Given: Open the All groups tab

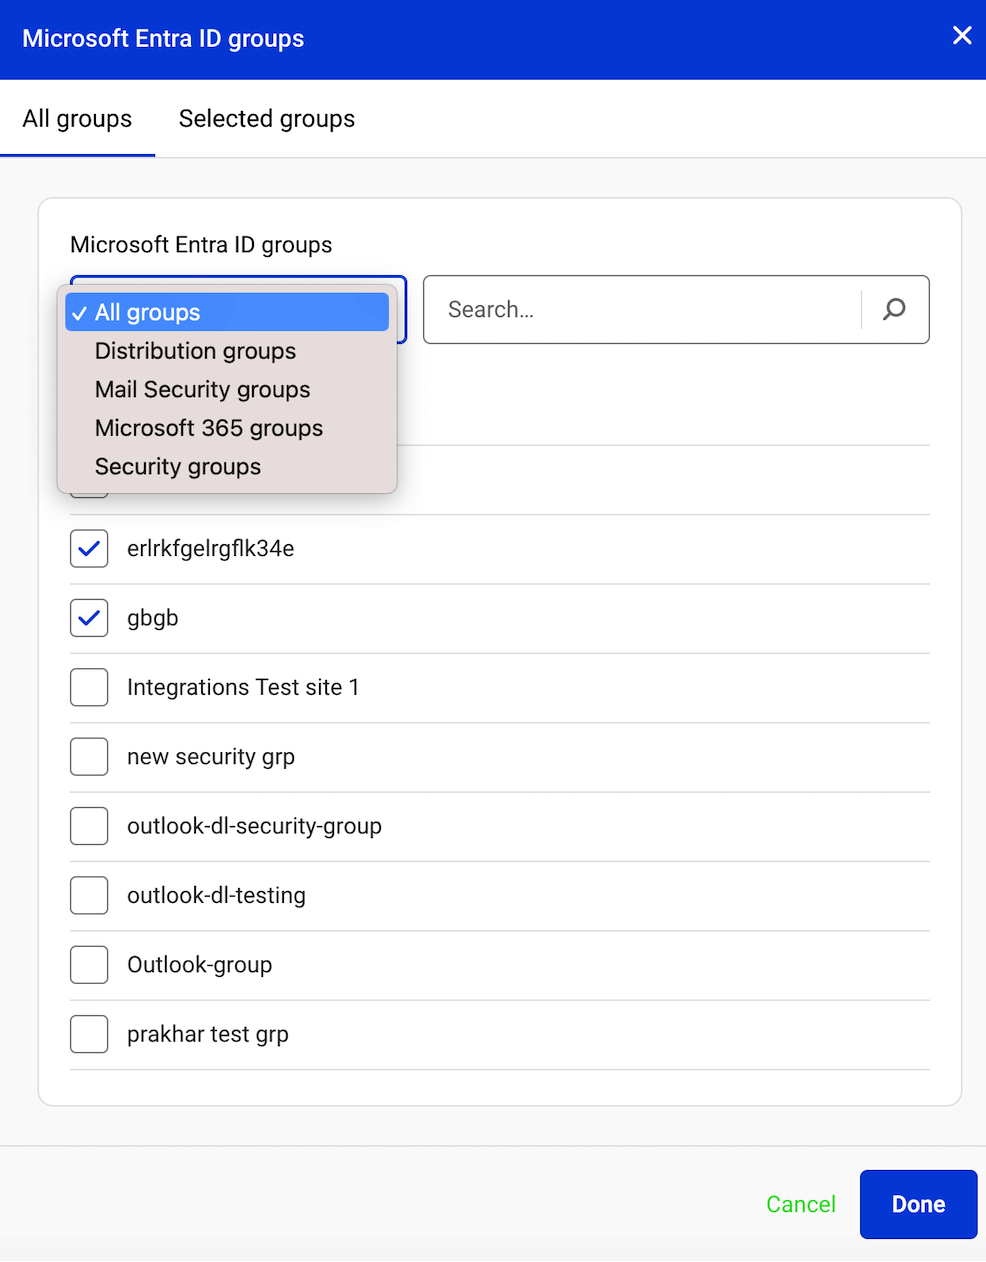Looking at the screenshot, I should 77,119.
